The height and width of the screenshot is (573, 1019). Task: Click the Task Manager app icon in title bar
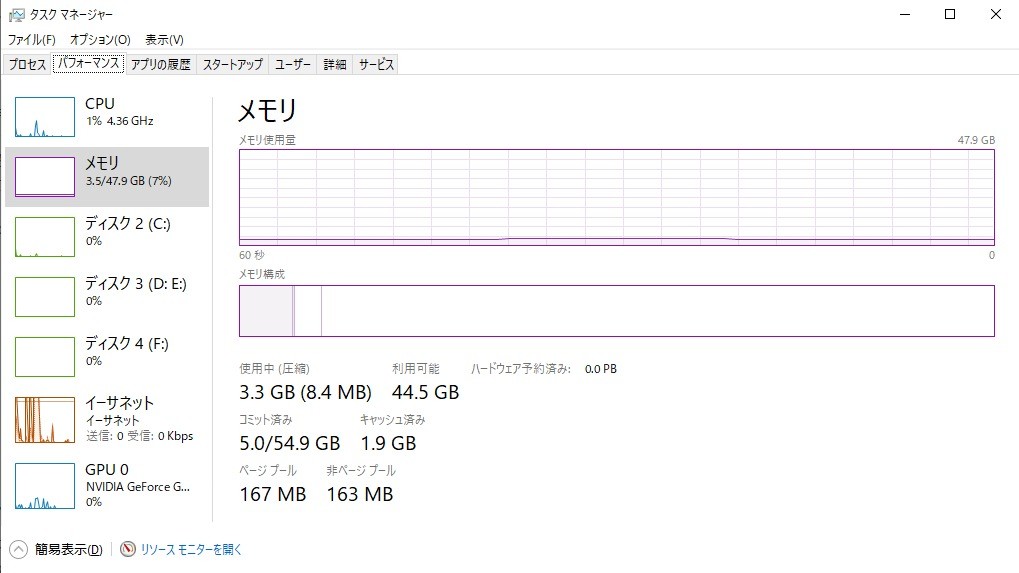click(16, 15)
